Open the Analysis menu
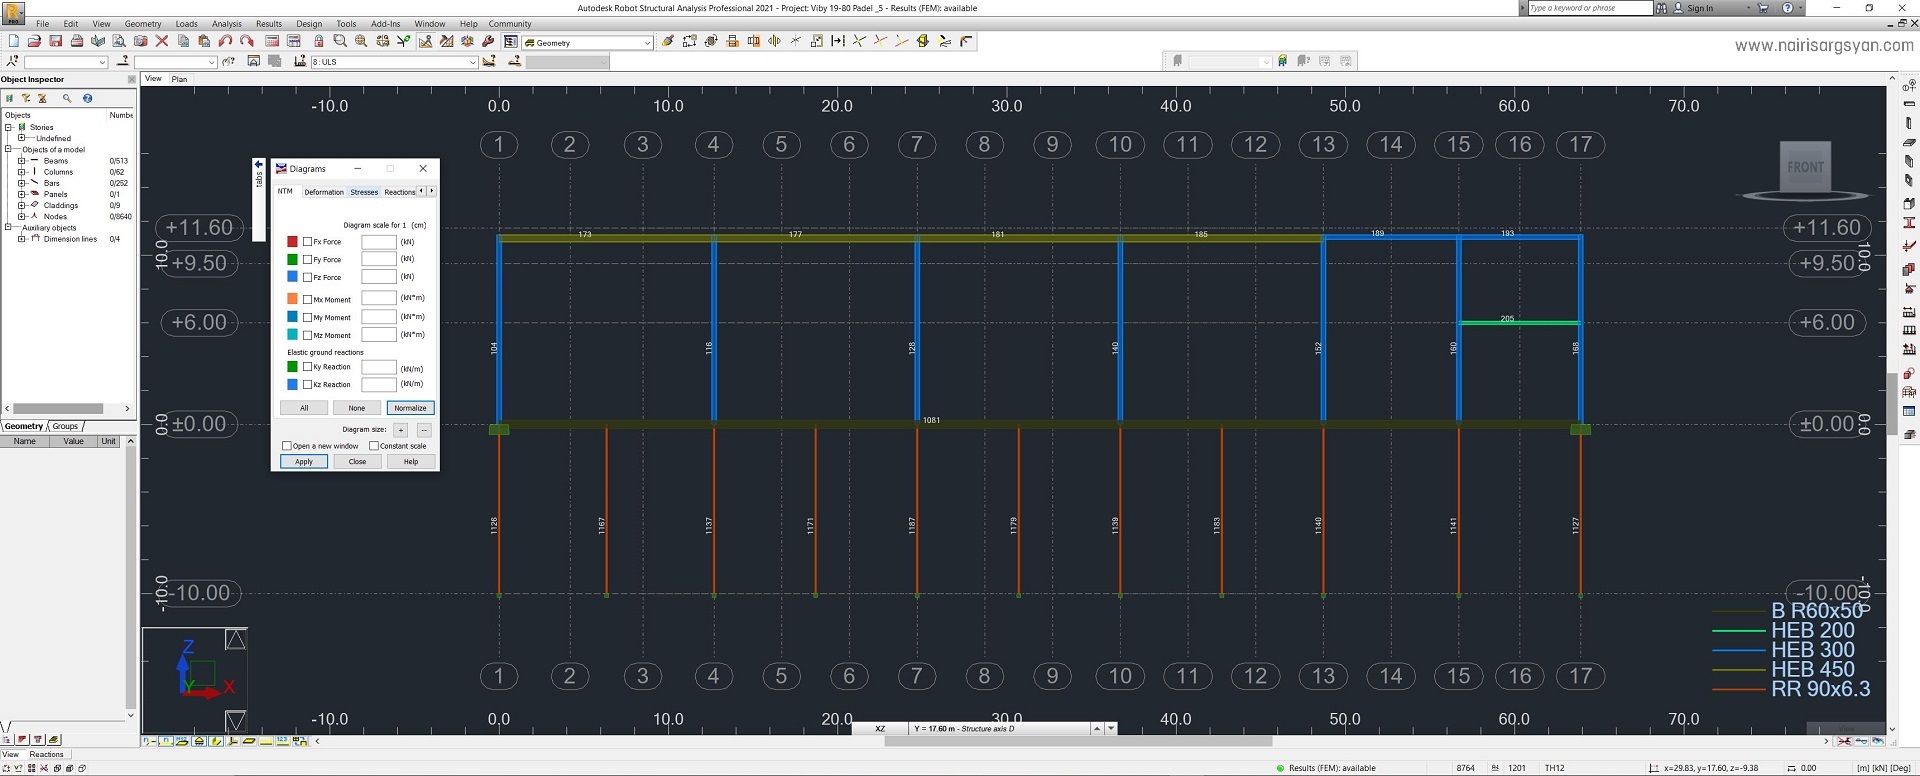This screenshot has width=1920, height=776. pyautogui.click(x=226, y=24)
